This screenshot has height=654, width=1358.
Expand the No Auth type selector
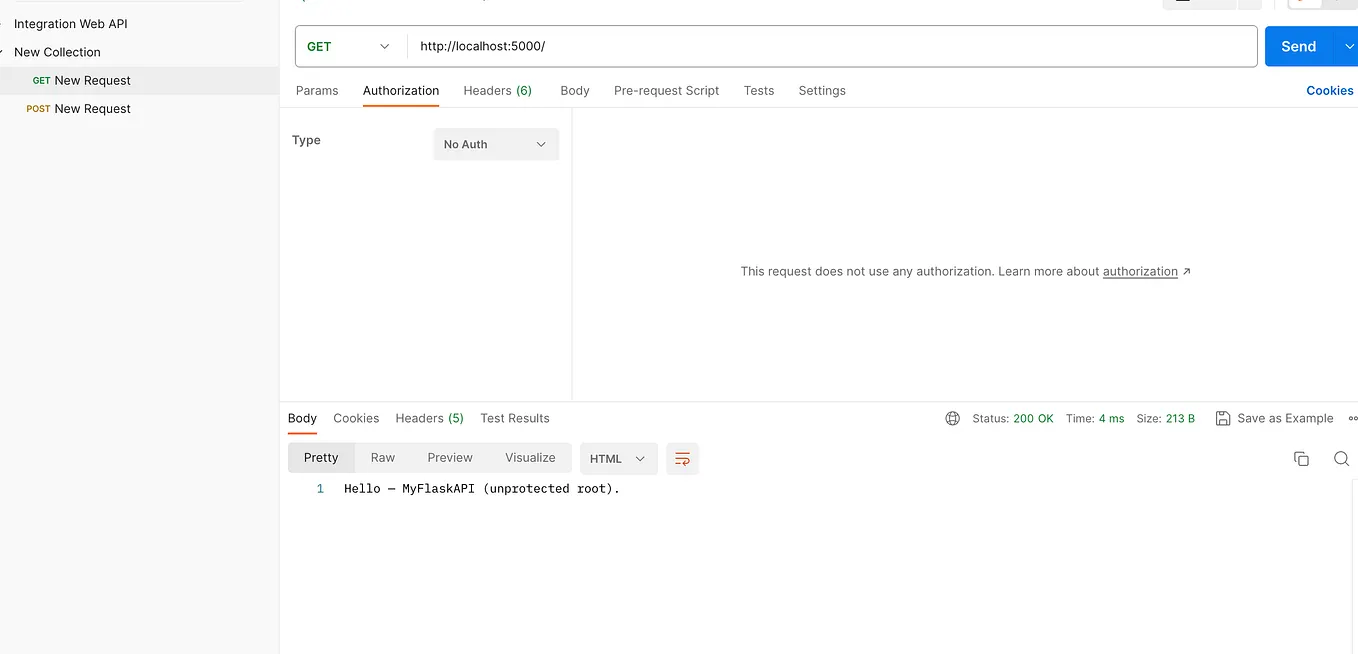(x=495, y=143)
